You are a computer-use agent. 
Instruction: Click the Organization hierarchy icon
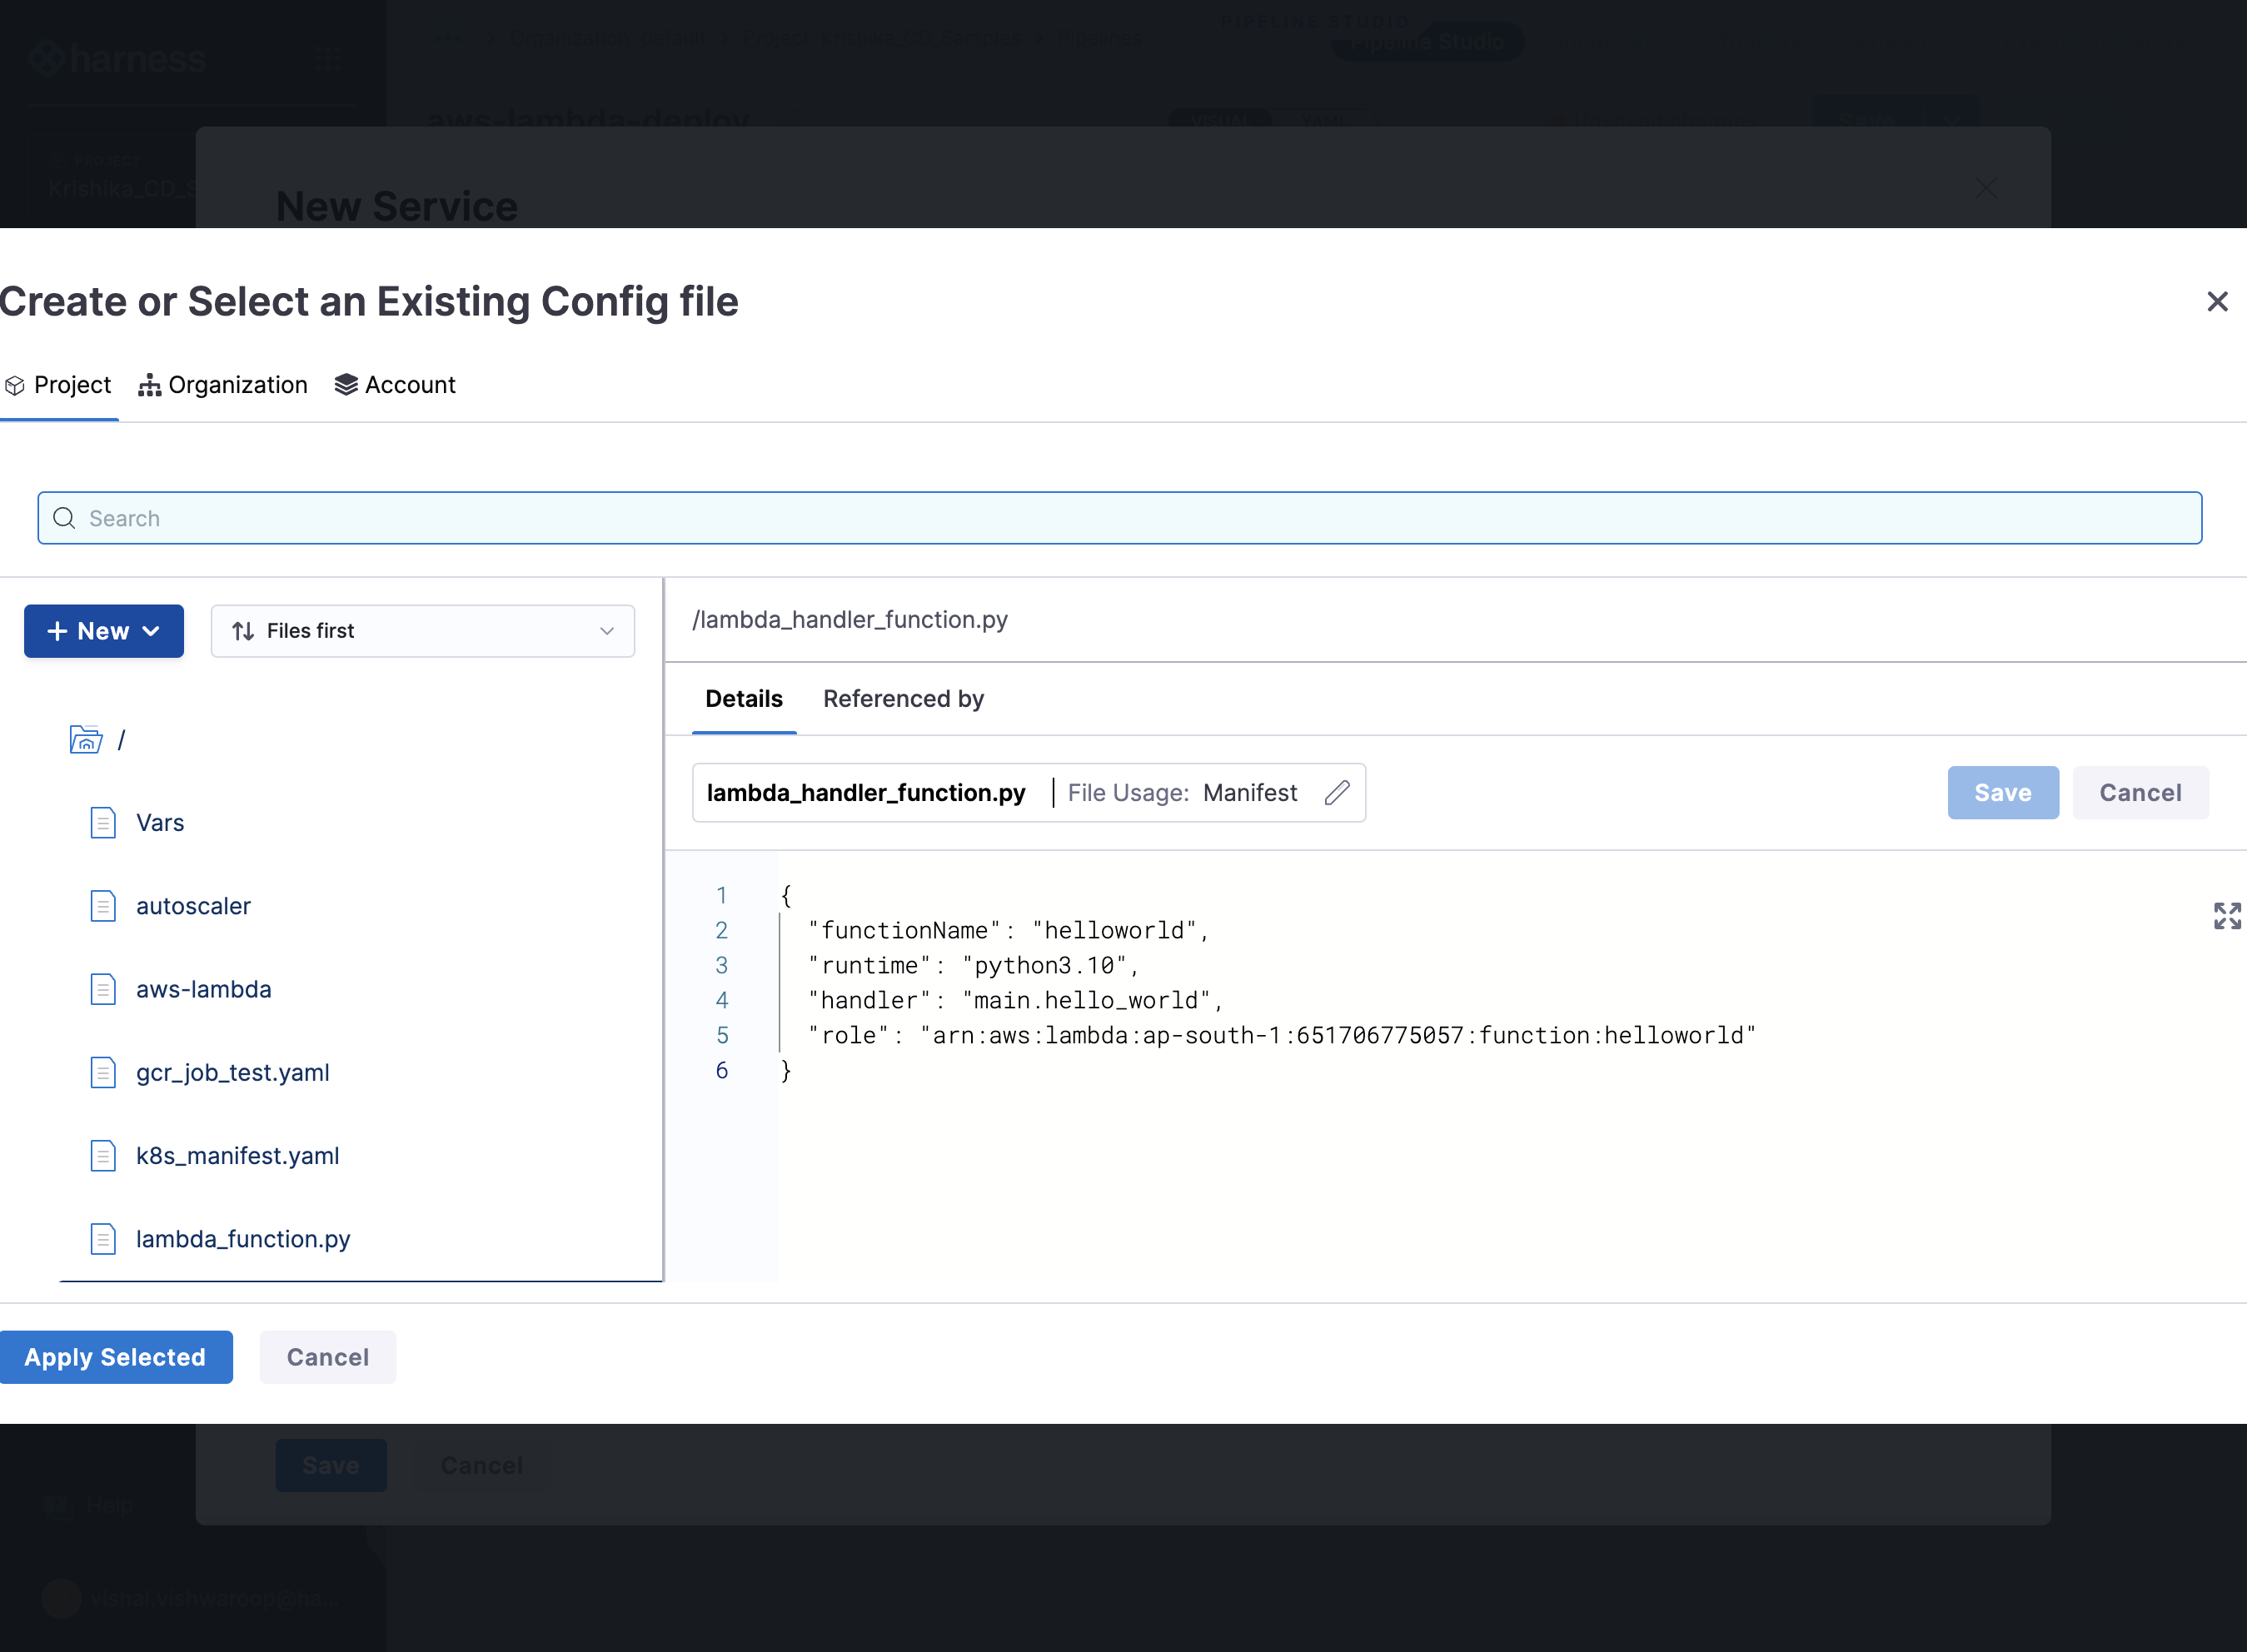tap(149, 385)
